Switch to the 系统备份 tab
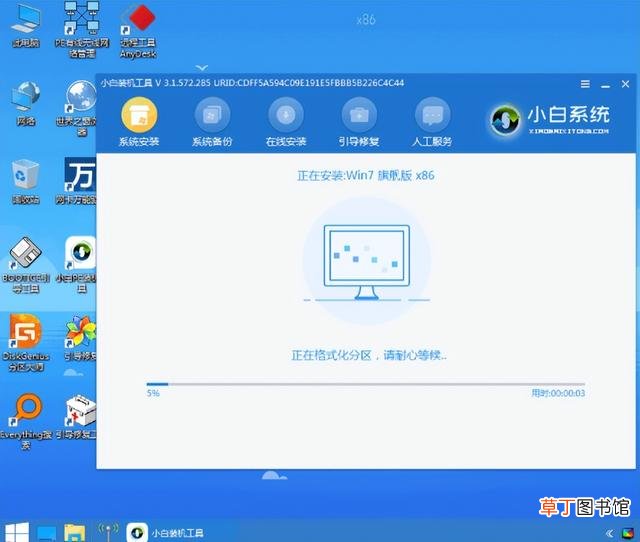 coord(212,122)
